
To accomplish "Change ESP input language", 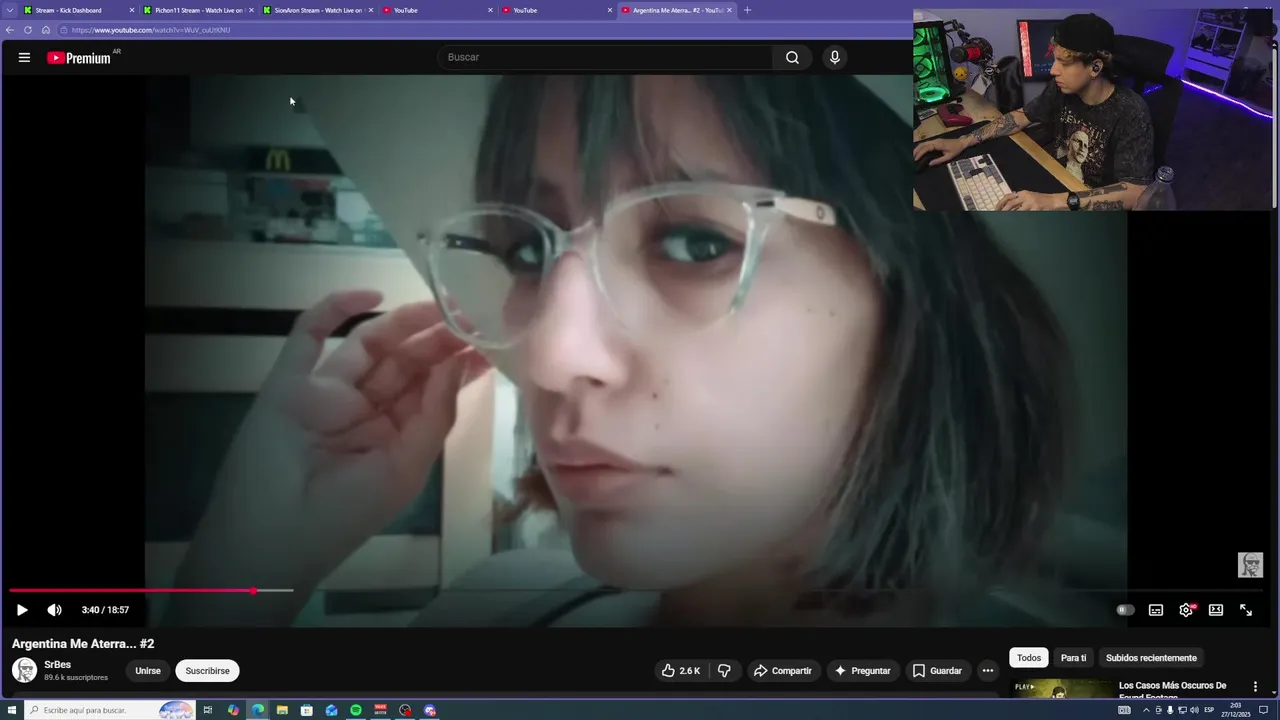I will pos(1210,710).
